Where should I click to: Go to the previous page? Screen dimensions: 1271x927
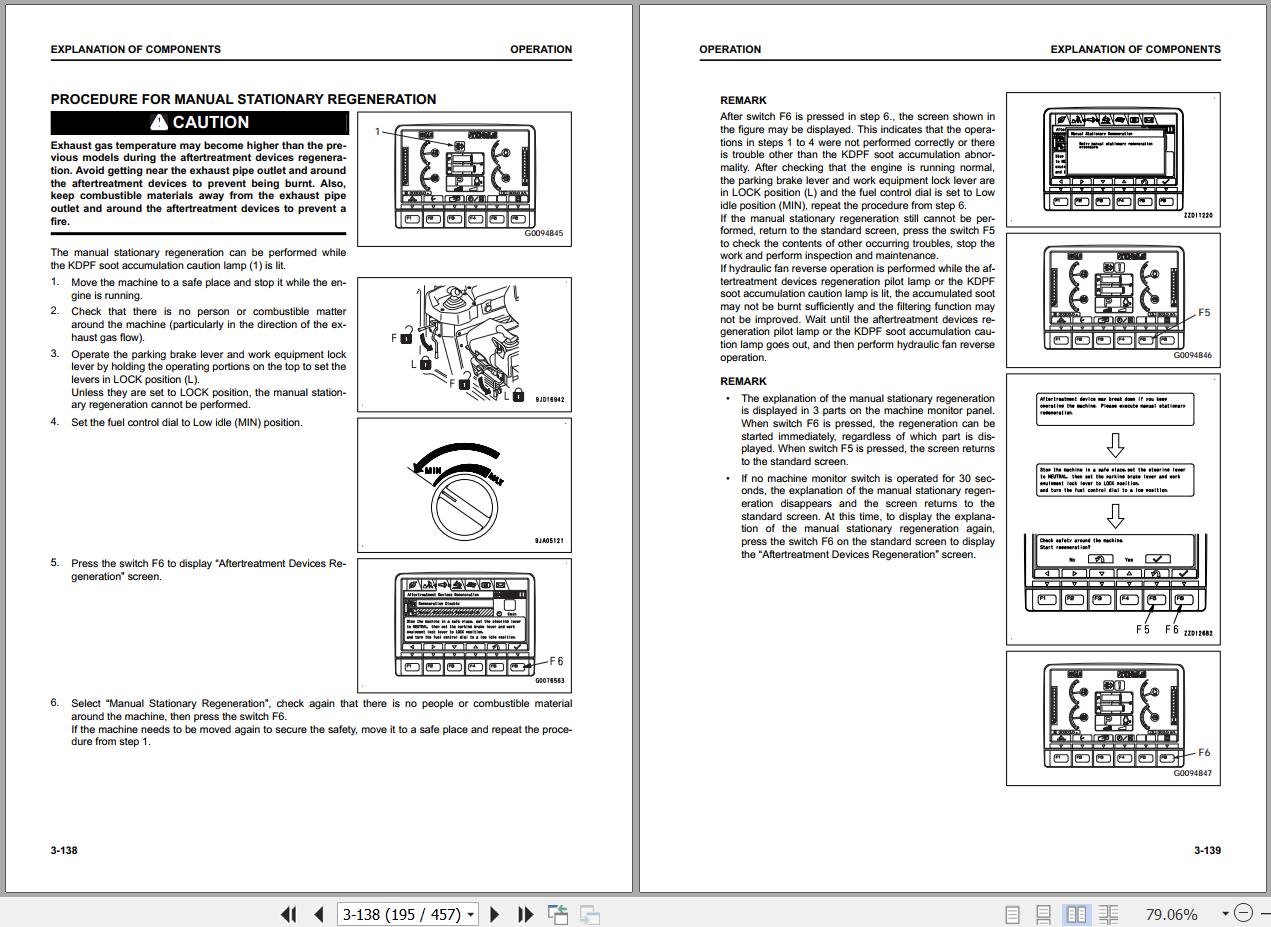pos(319,914)
